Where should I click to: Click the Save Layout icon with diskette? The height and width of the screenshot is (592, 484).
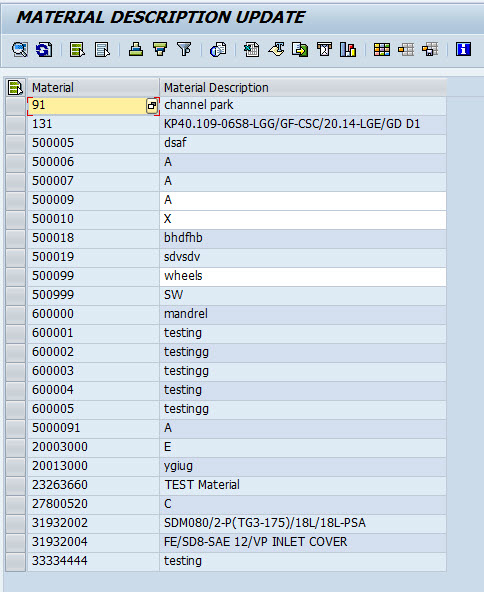430,49
